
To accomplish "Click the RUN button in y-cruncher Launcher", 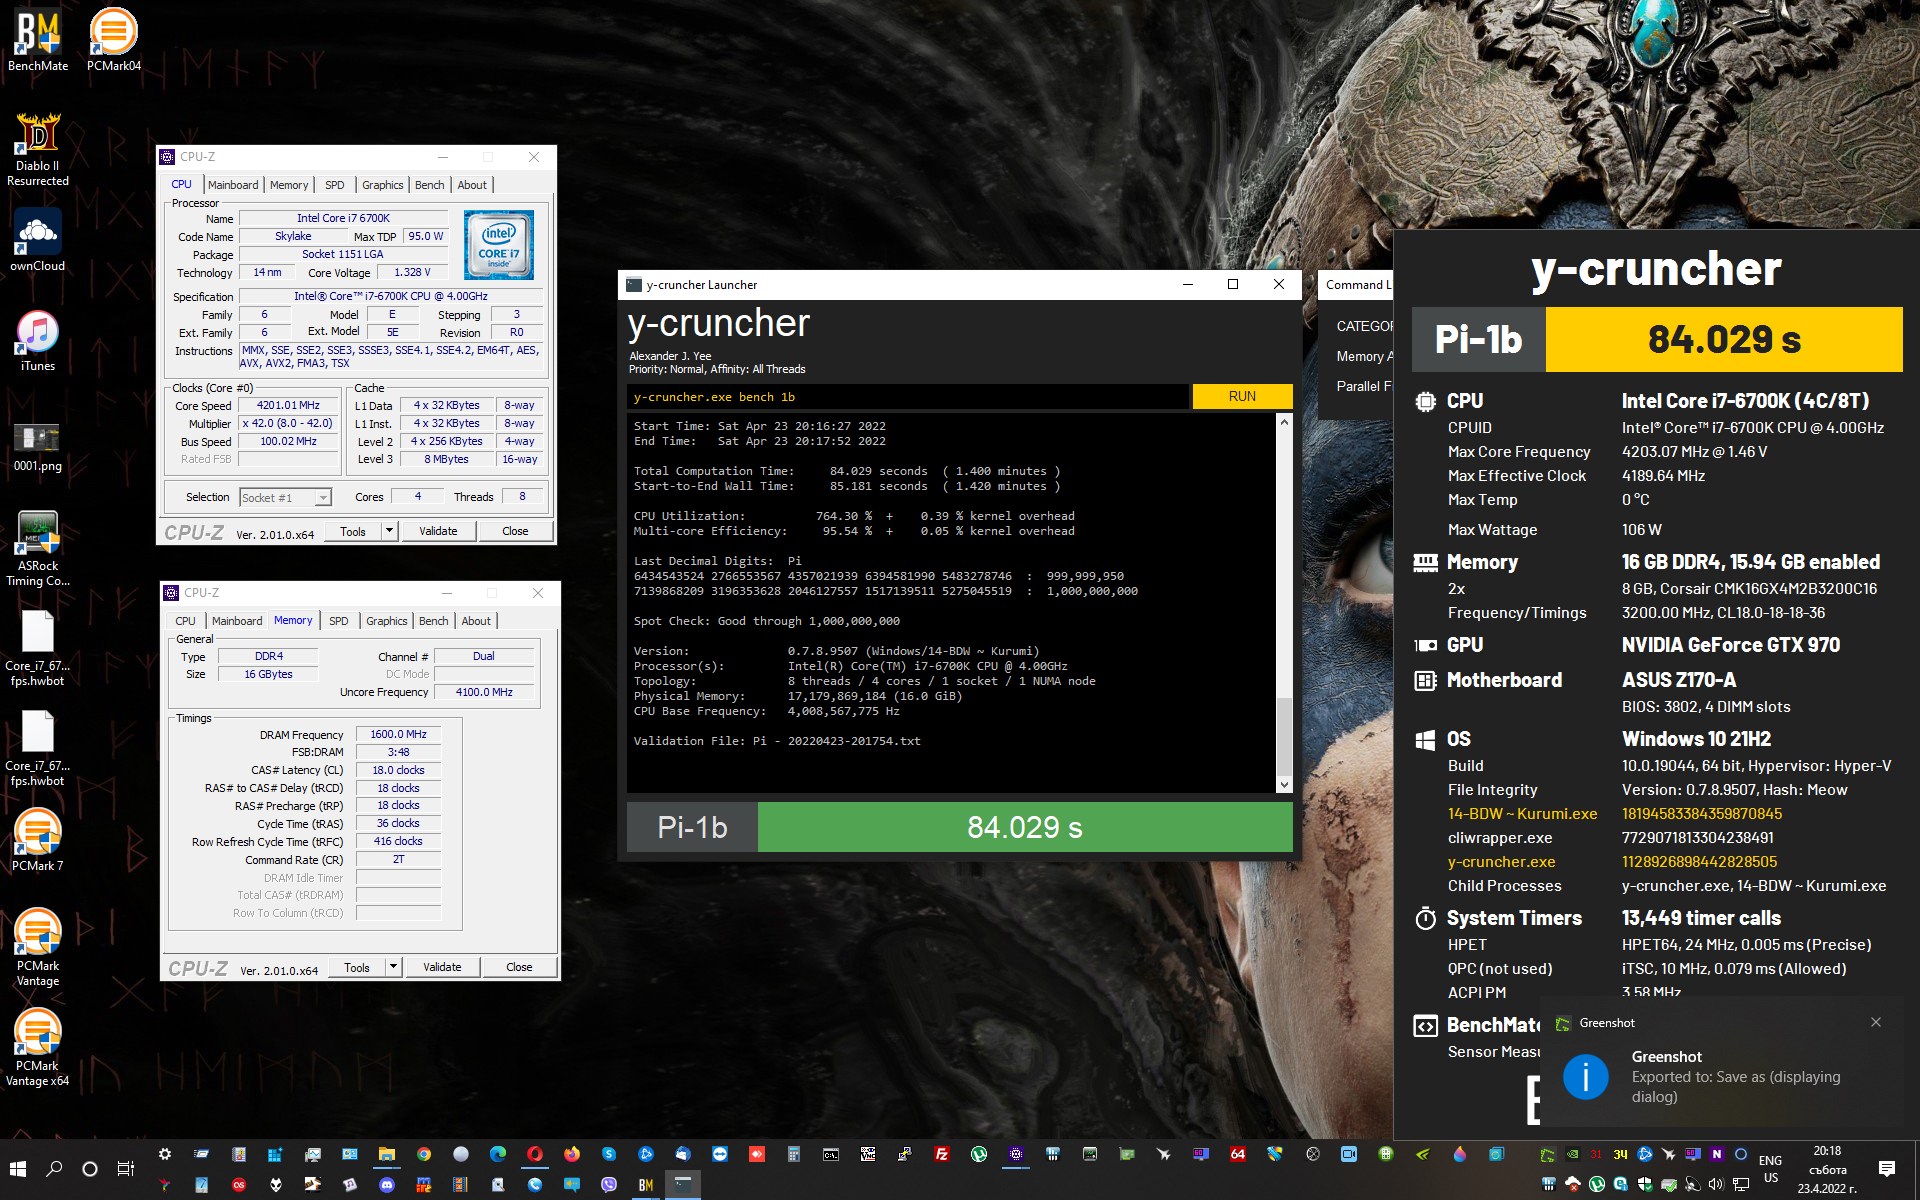I will pyautogui.click(x=1242, y=397).
